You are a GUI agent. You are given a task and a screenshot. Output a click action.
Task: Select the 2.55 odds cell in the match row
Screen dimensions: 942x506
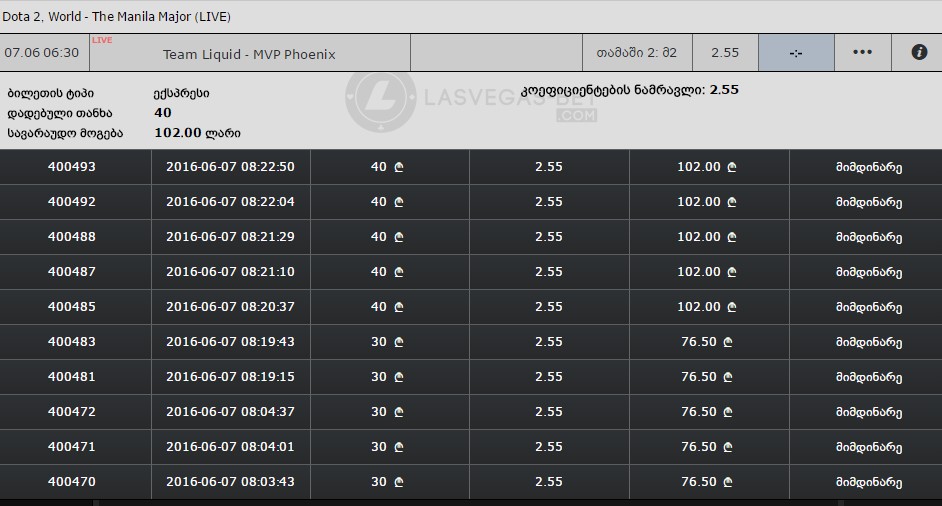coord(725,53)
